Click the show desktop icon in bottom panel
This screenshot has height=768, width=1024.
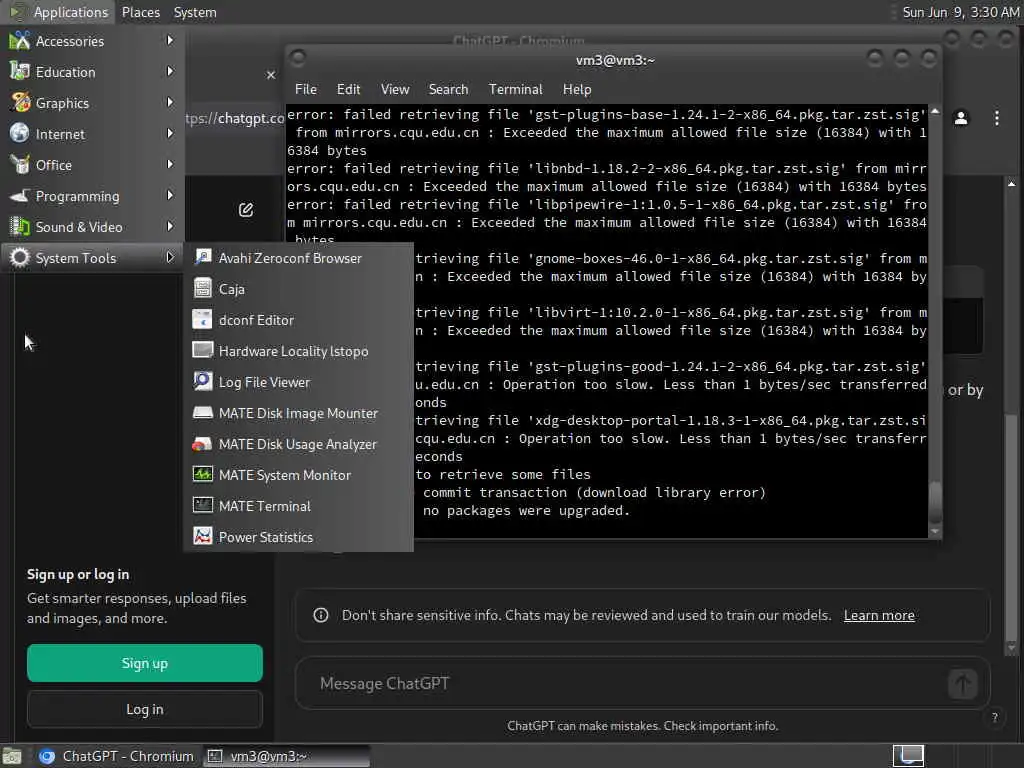tap(12, 757)
